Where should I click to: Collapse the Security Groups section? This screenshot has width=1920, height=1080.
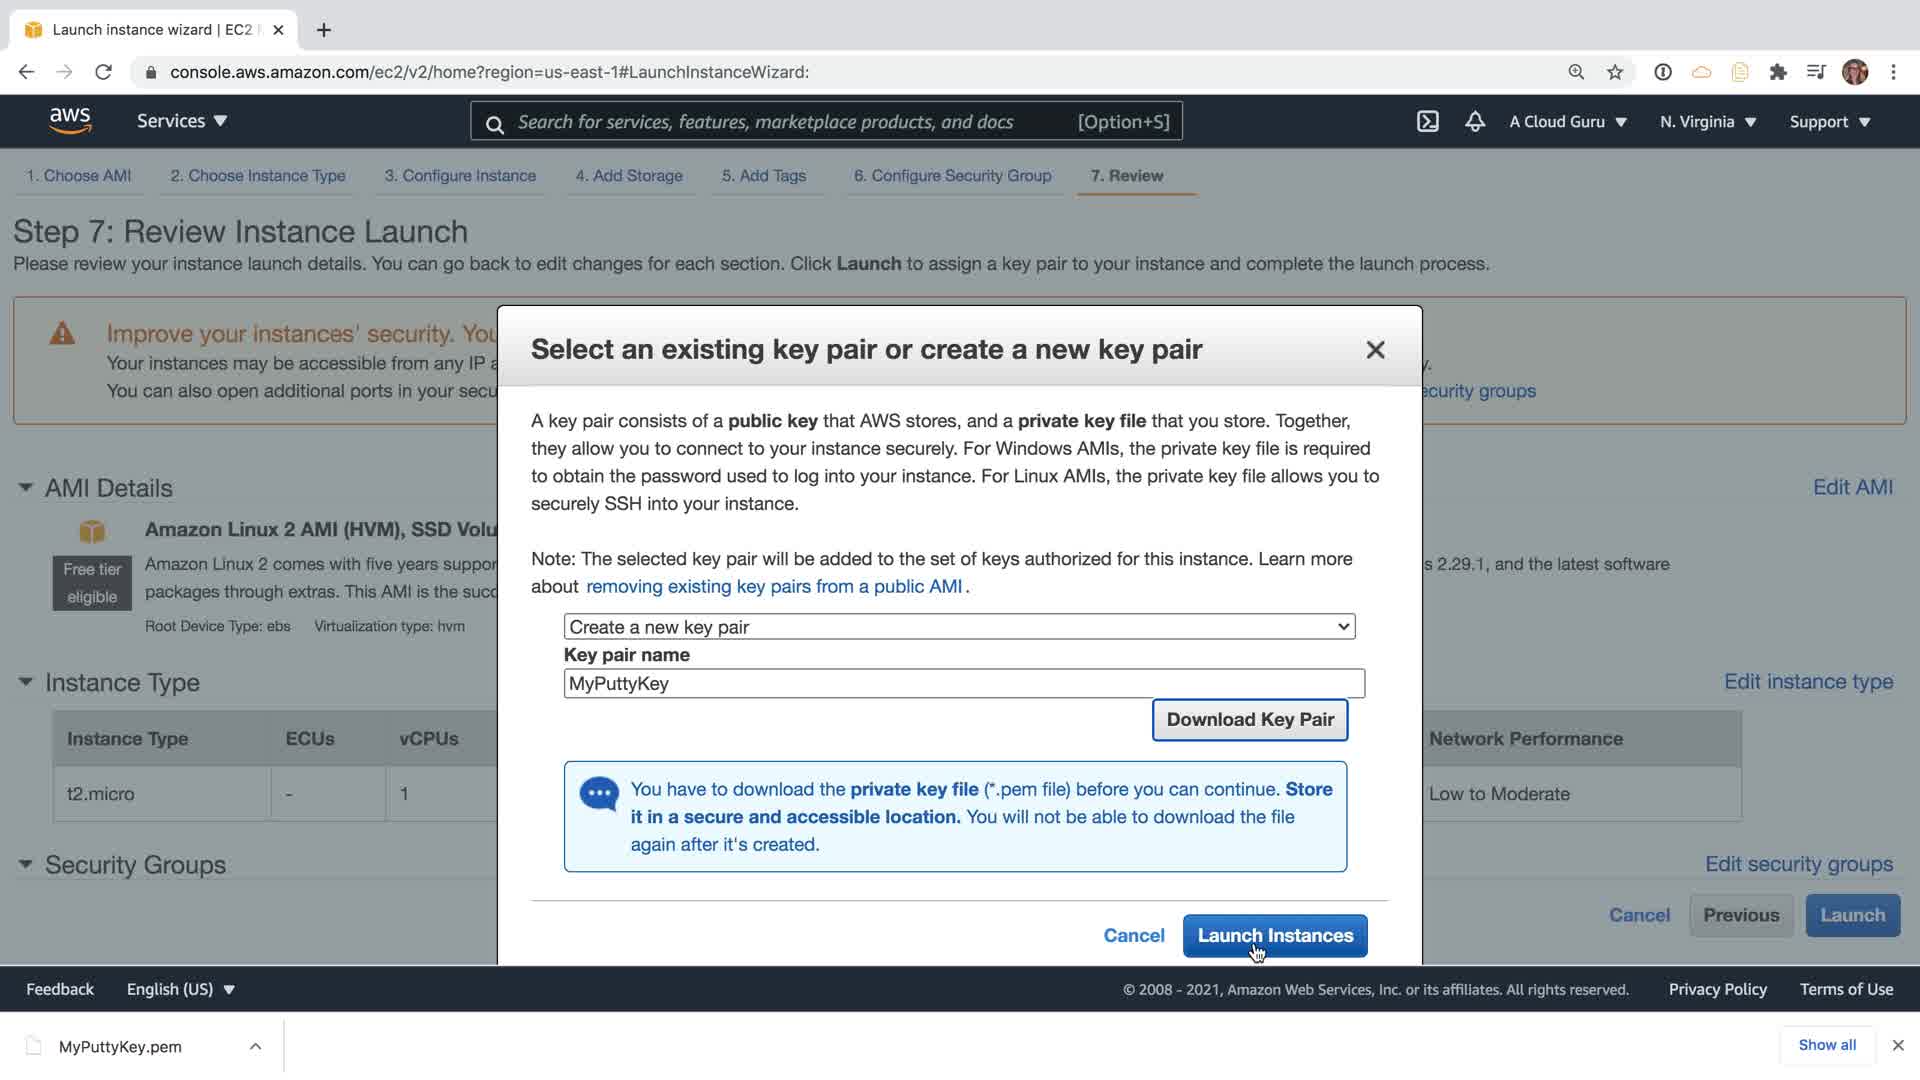[25, 865]
